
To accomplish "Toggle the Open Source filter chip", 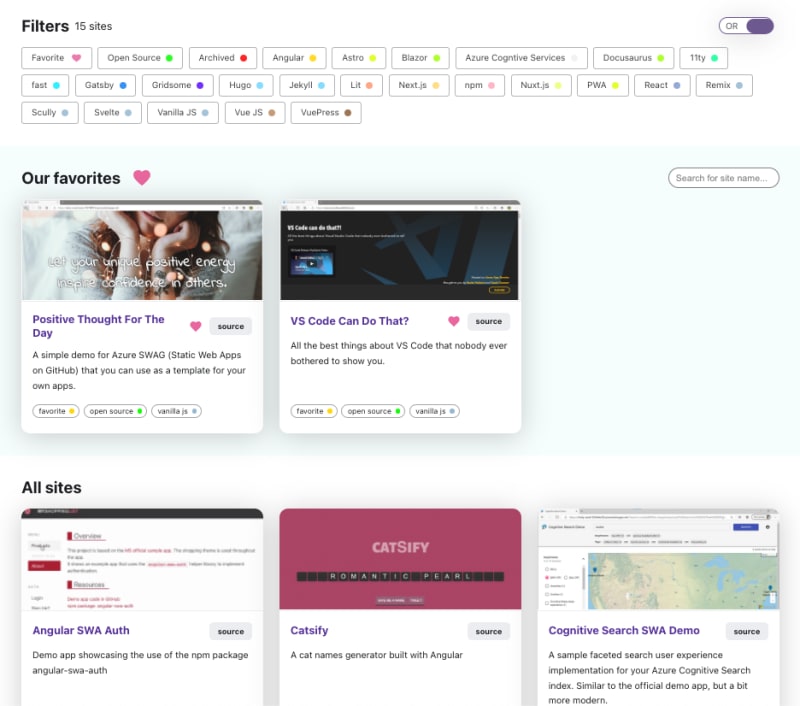I will point(140,58).
